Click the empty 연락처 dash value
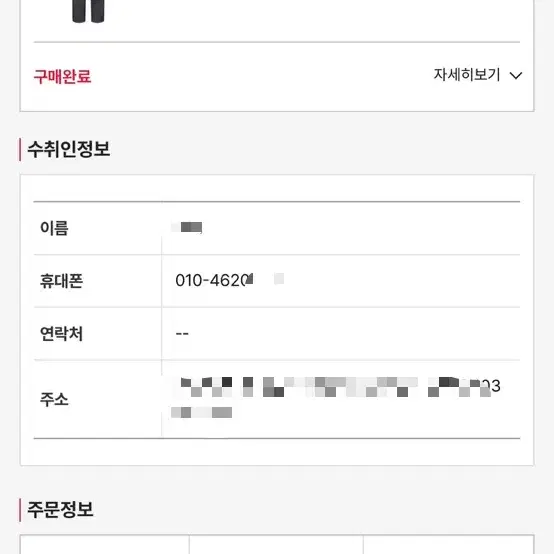This screenshot has width=554, height=554. [x=182, y=334]
